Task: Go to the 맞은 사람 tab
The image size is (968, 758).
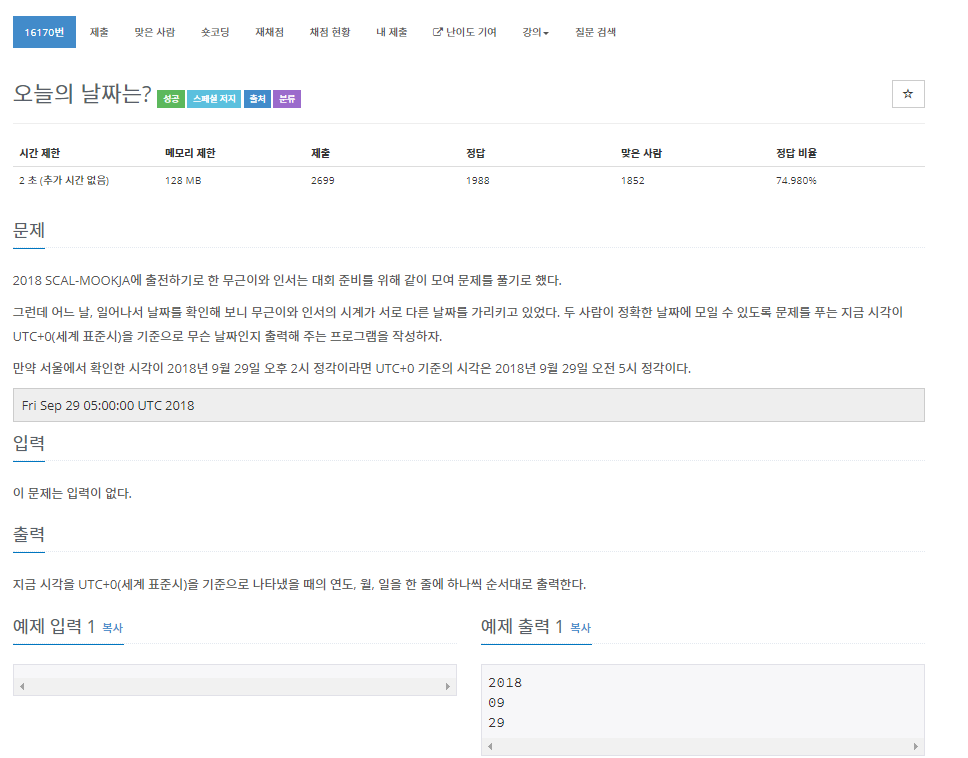Action: click(154, 32)
